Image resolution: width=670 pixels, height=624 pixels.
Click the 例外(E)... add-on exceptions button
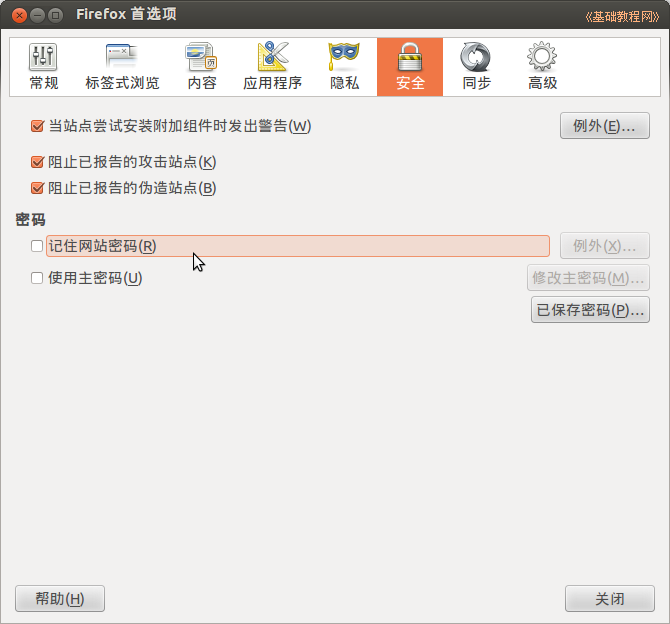click(605, 126)
